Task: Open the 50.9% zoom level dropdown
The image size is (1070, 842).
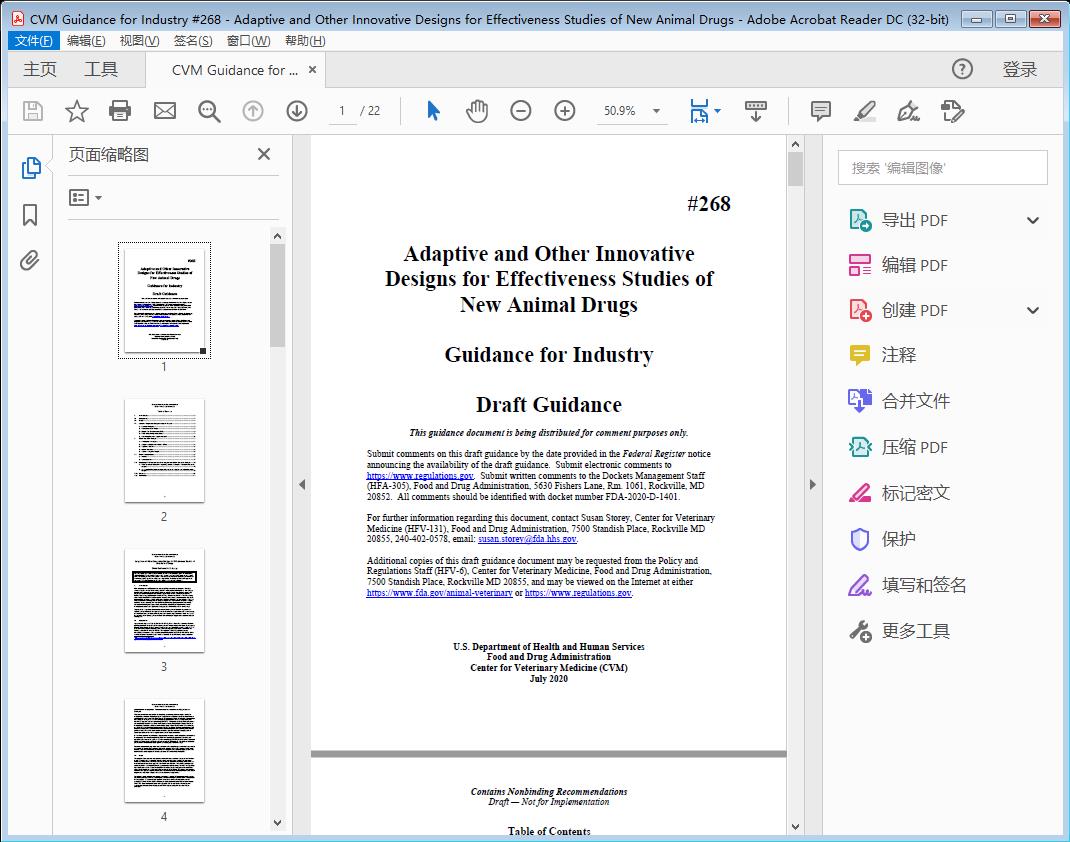Action: pos(655,111)
